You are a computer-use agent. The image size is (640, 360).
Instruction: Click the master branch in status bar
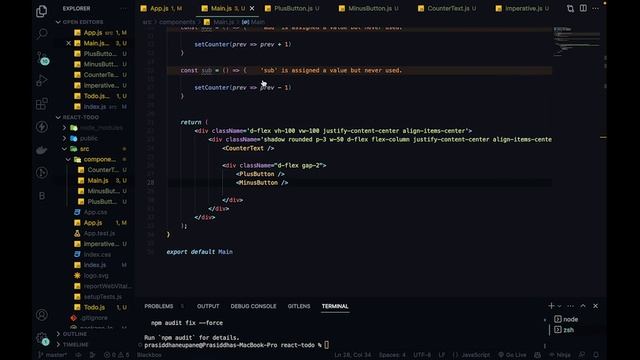pos(53,355)
